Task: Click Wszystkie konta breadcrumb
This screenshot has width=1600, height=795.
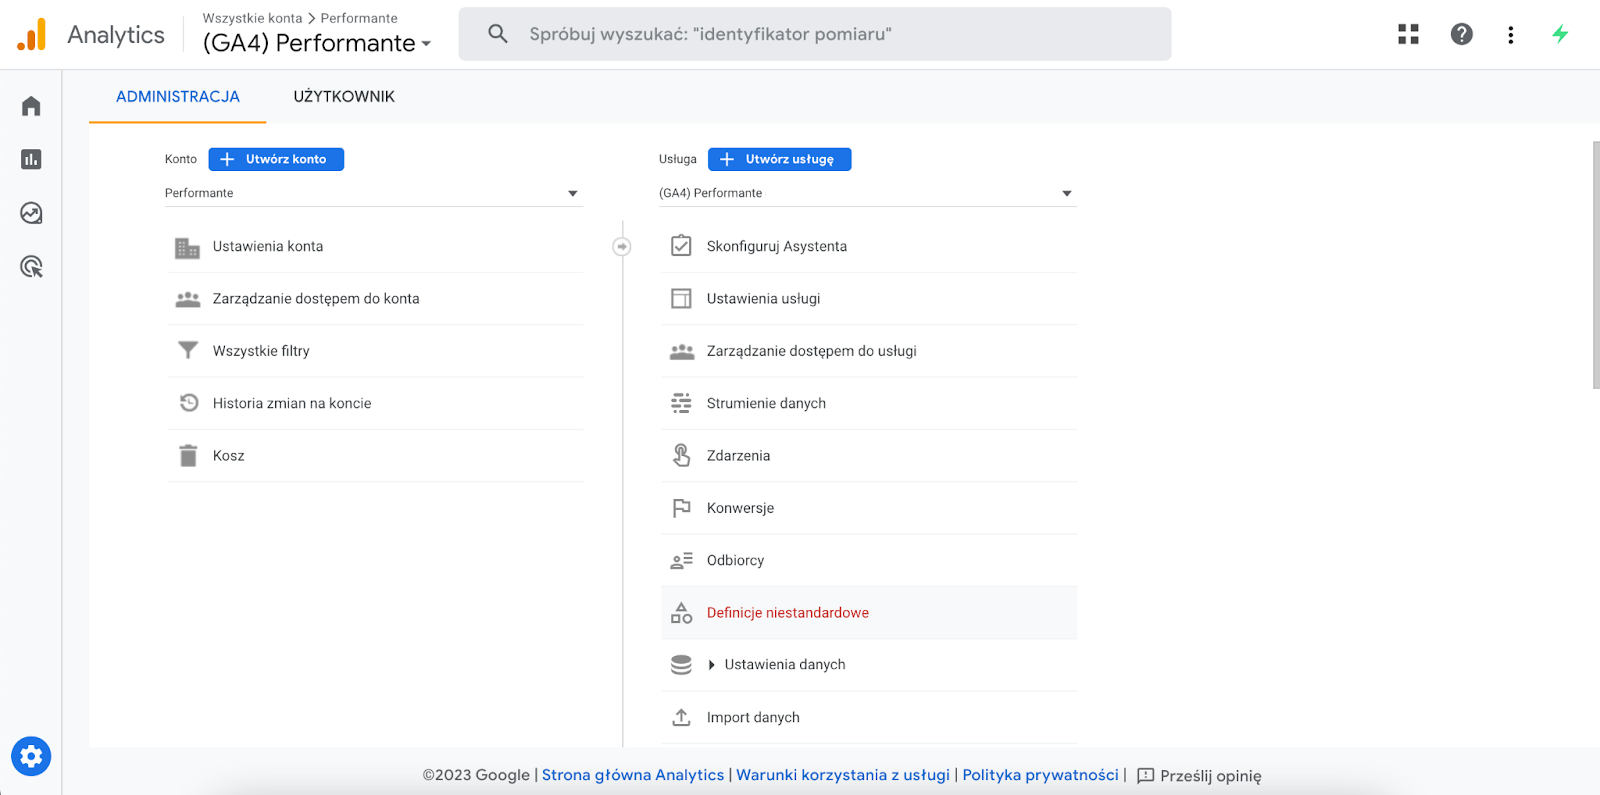Action: [x=252, y=18]
